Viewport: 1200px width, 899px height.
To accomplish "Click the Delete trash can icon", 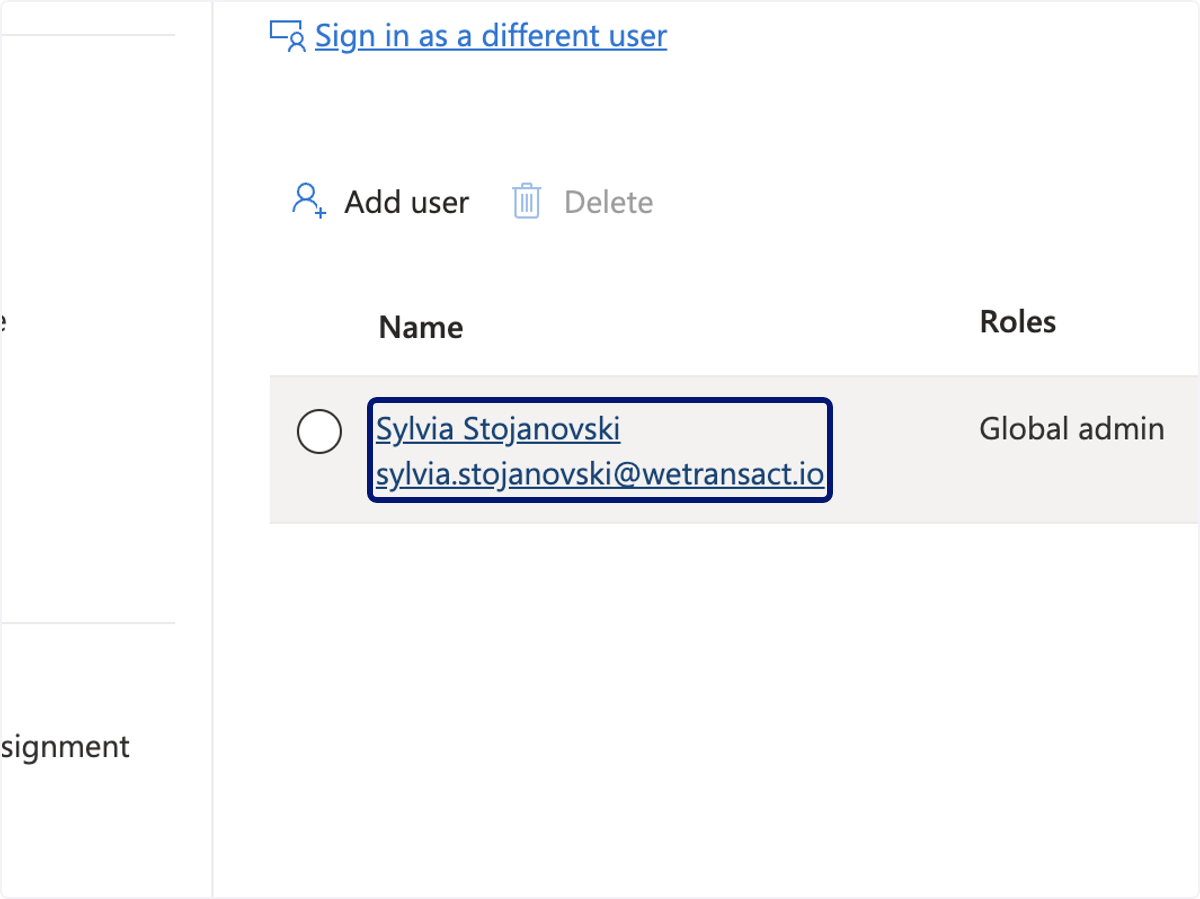I will coord(526,202).
